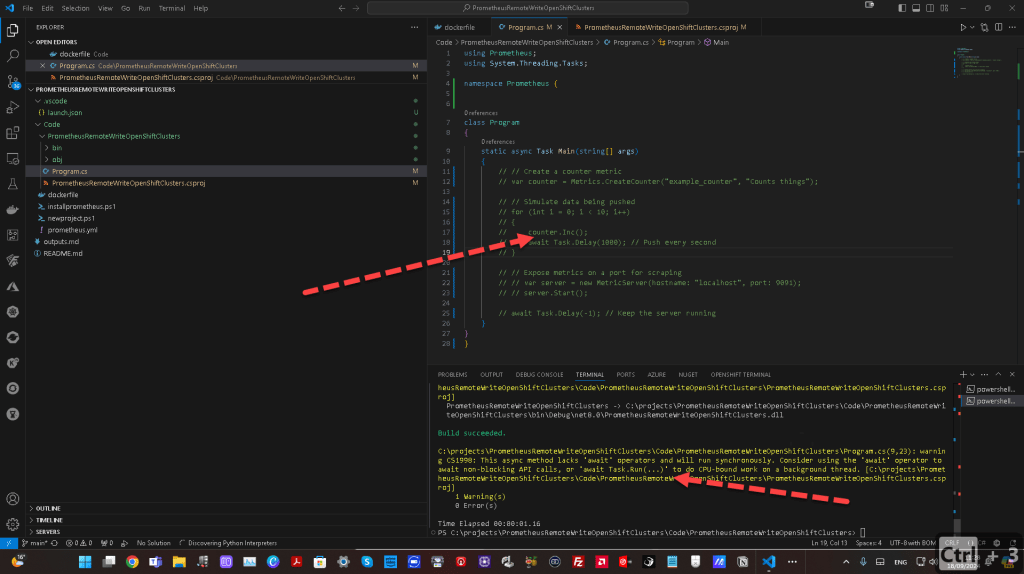Switch to the PROBLEMS panel tab
The height and width of the screenshot is (574, 1024).
pyautogui.click(x=452, y=375)
